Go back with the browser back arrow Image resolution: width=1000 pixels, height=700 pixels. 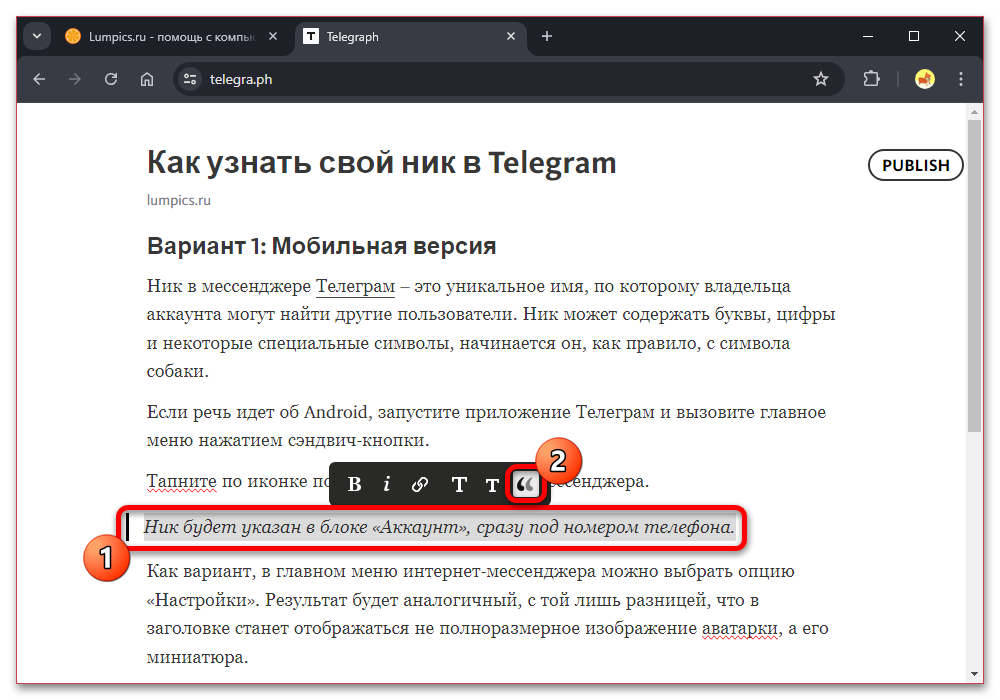click(40, 79)
